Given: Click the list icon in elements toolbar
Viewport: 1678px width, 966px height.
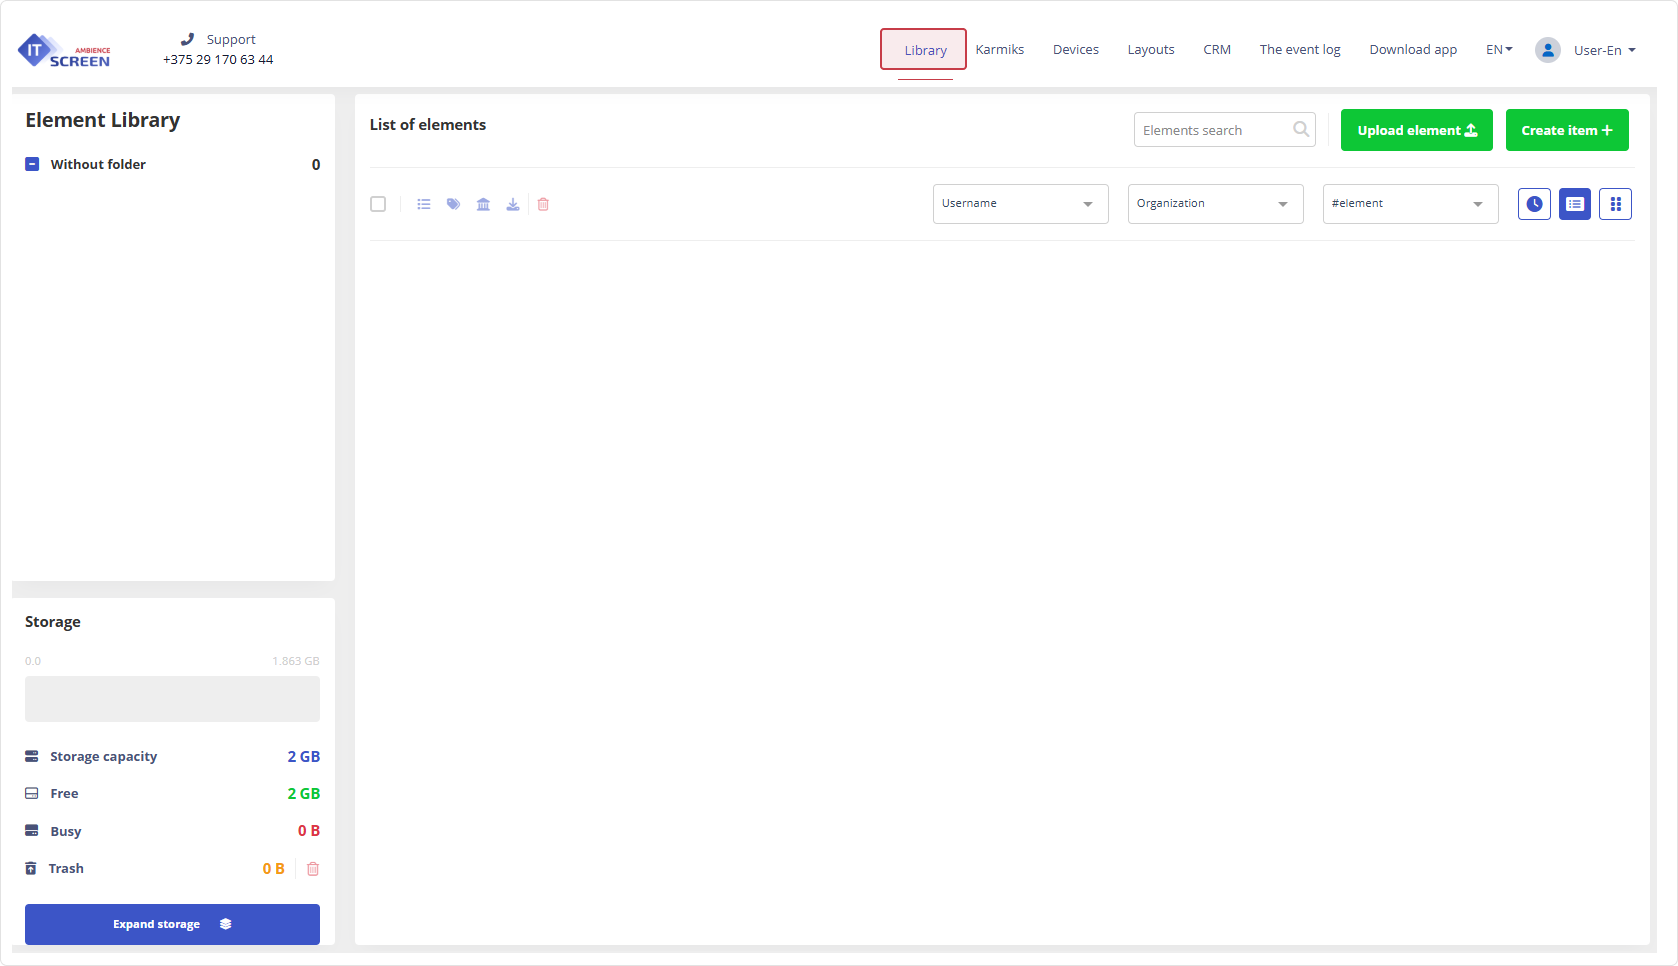Looking at the screenshot, I should 424,204.
